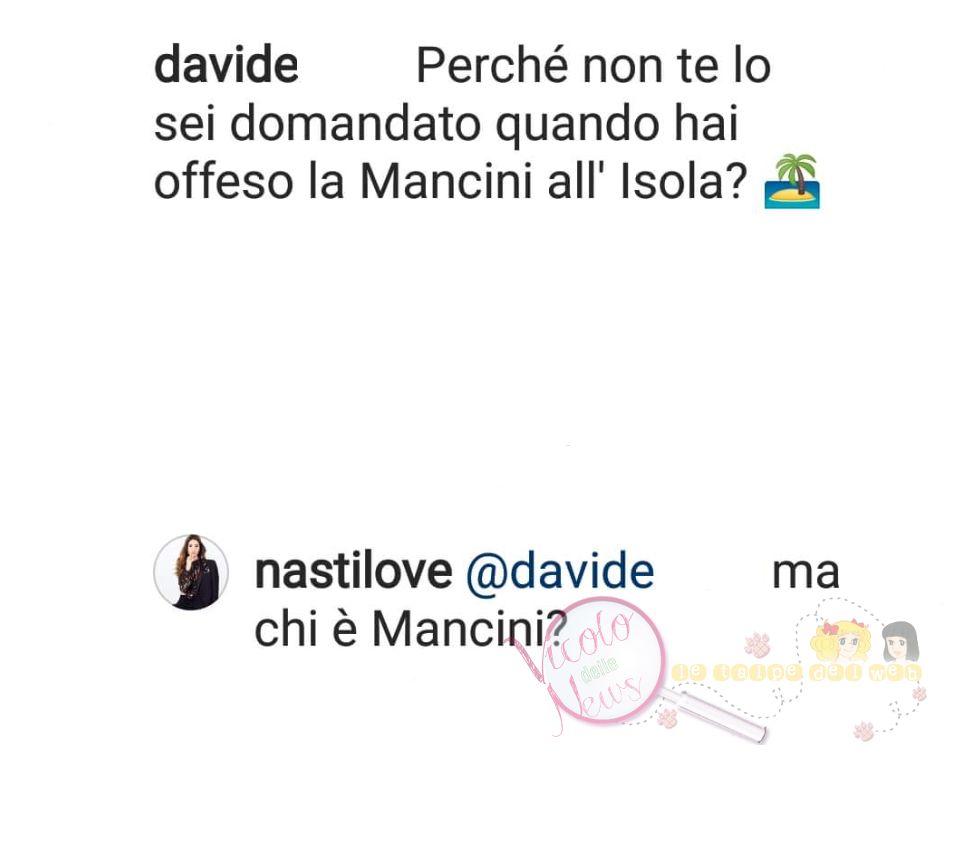The image size is (974, 856).
Task: Follow the blue @davide mention
Action: tap(560, 571)
